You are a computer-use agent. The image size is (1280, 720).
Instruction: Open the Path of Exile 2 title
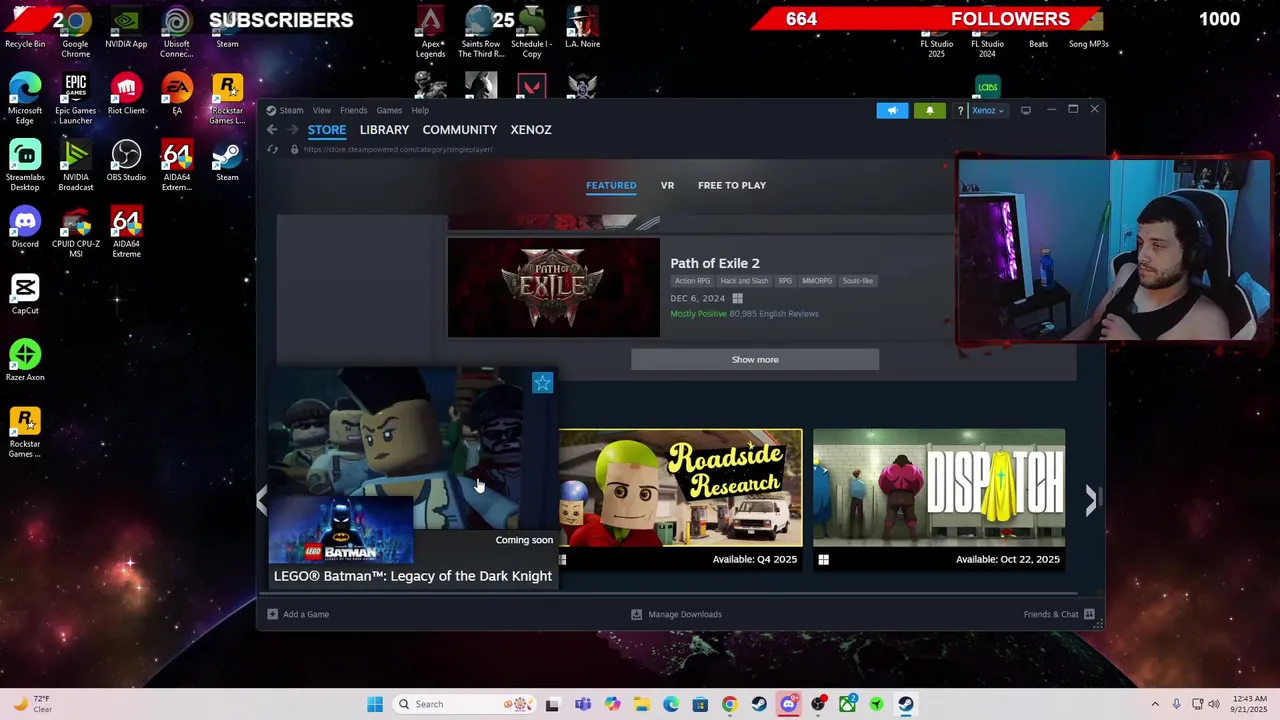tap(715, 263)
